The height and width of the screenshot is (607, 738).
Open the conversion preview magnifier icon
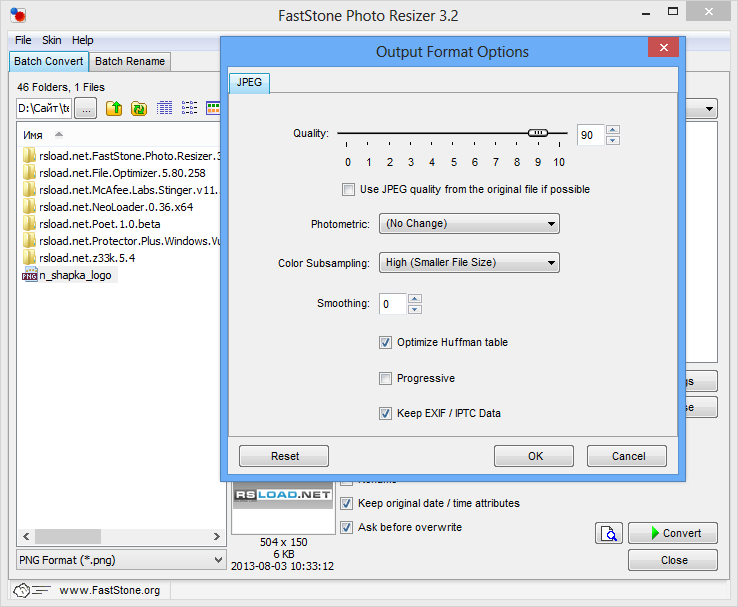(x=609, y=533)
